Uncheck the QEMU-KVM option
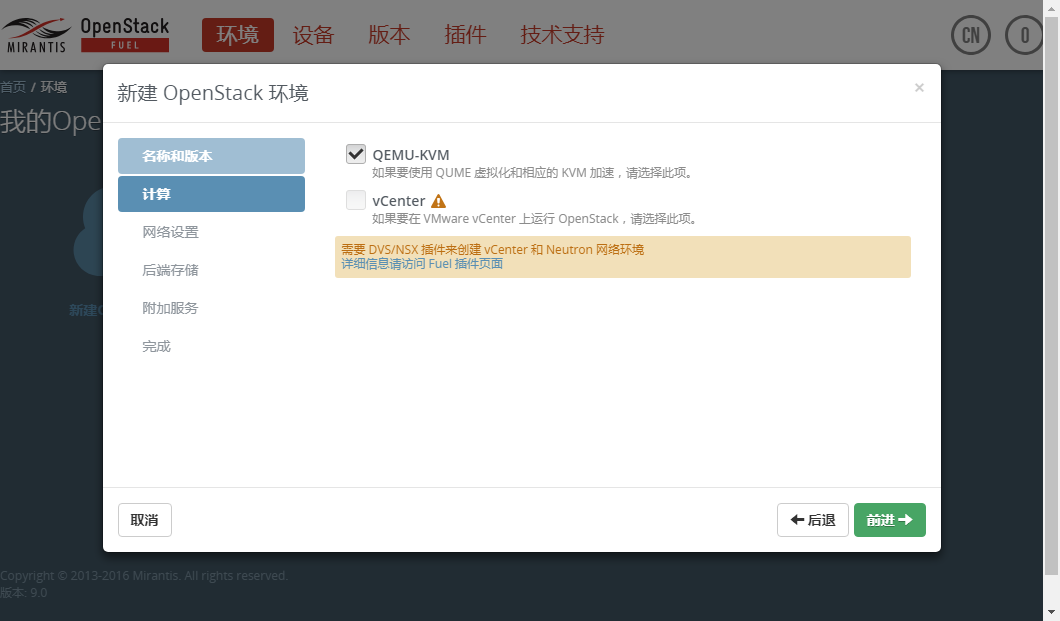 (356, 153)
